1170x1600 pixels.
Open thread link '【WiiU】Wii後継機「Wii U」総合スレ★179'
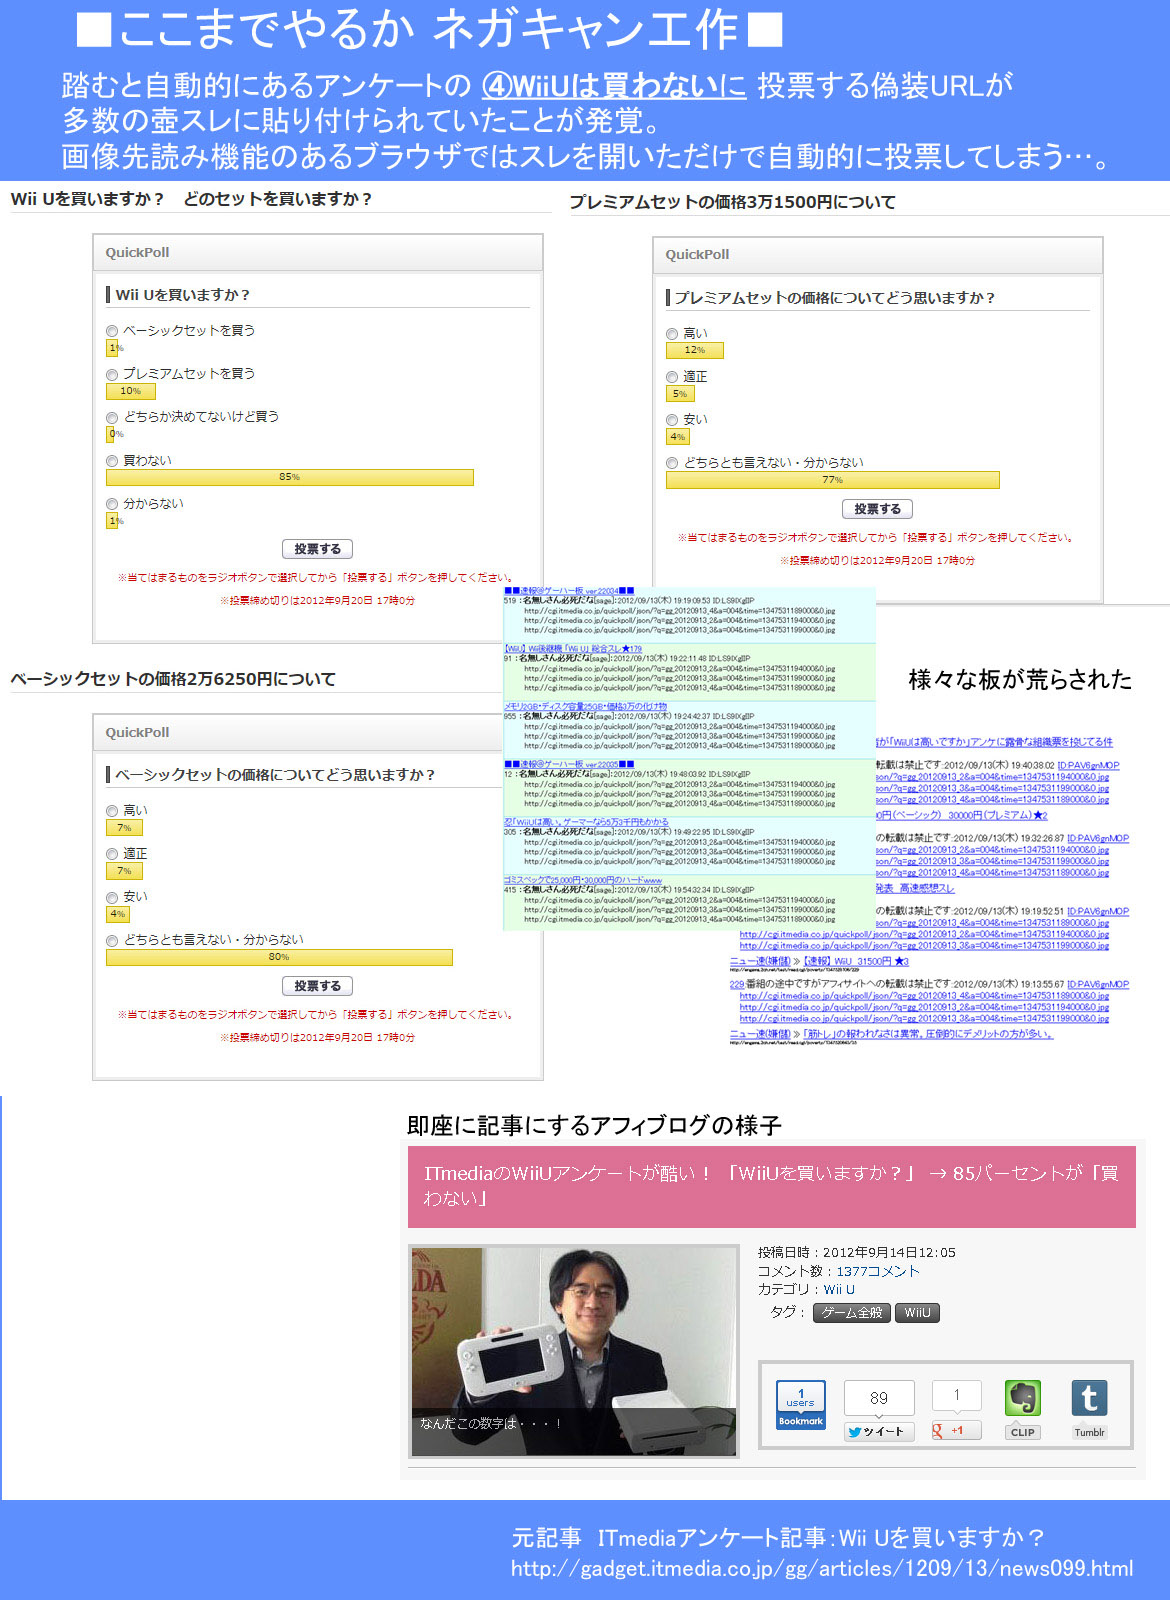tap(573, 649)
